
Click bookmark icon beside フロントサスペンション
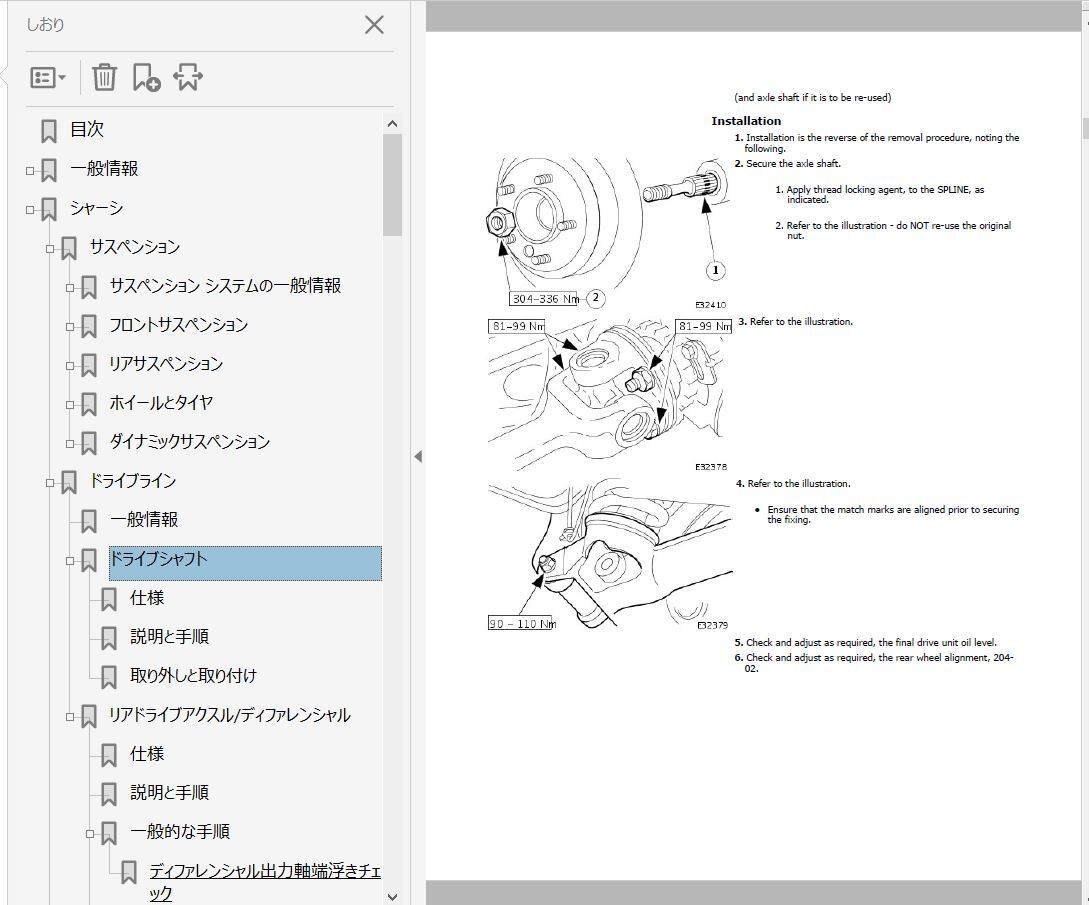[89, 326]
